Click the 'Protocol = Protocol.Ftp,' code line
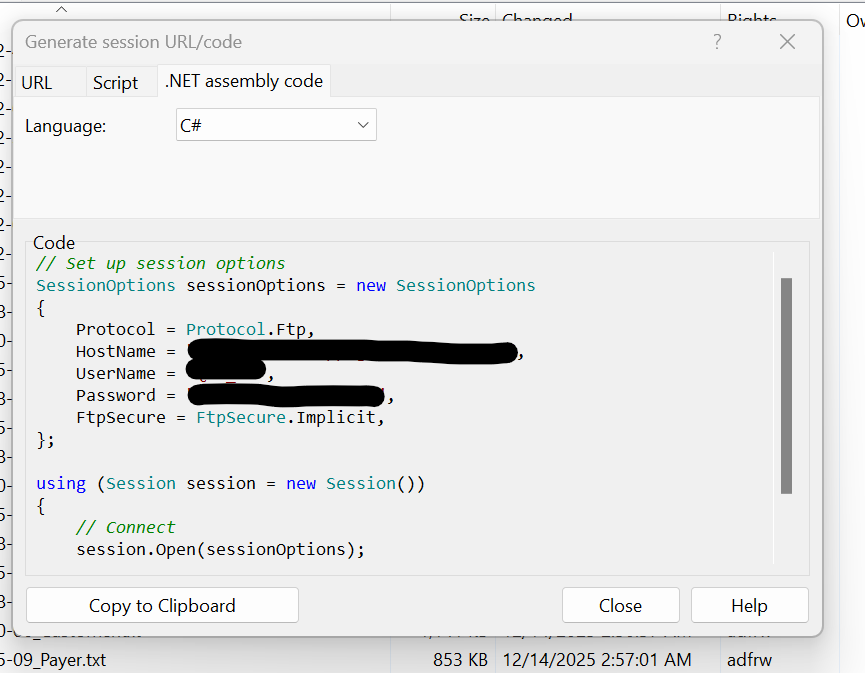 tap(195, 329)
